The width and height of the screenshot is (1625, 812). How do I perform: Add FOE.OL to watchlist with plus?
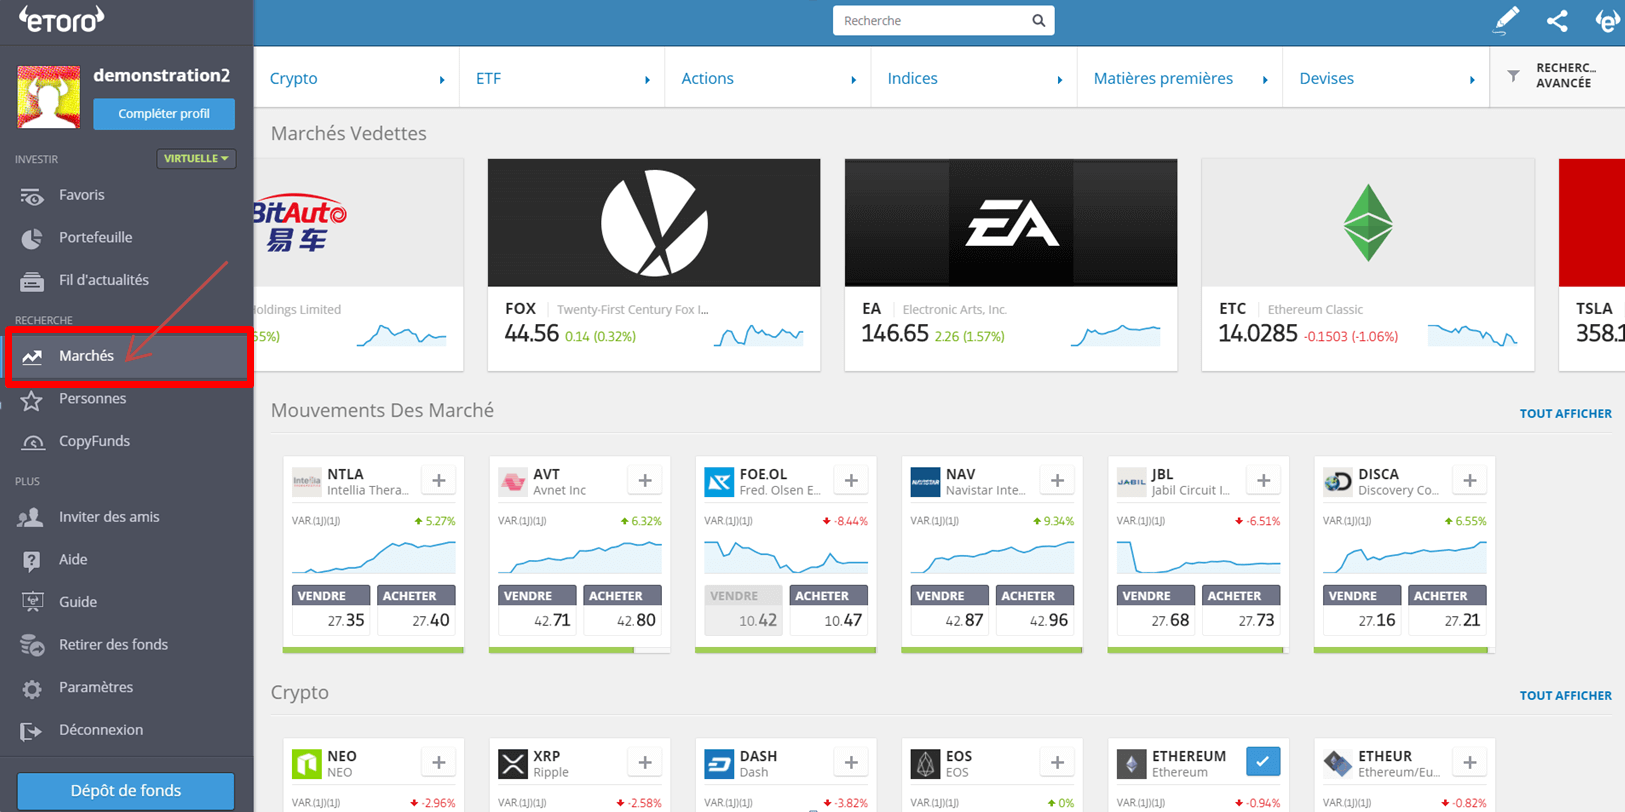point(851,481)
